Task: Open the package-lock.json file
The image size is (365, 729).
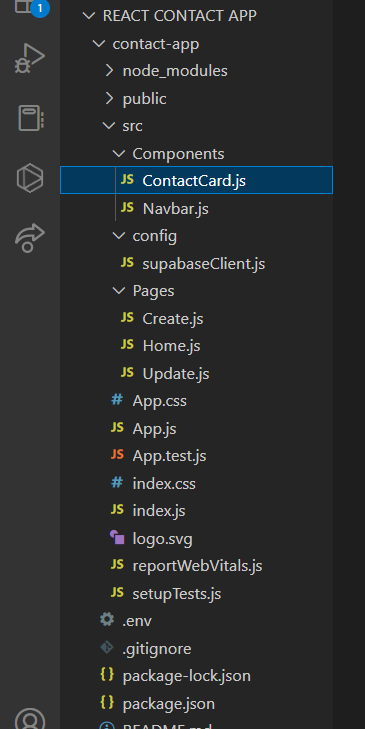Action: point(187,676)
